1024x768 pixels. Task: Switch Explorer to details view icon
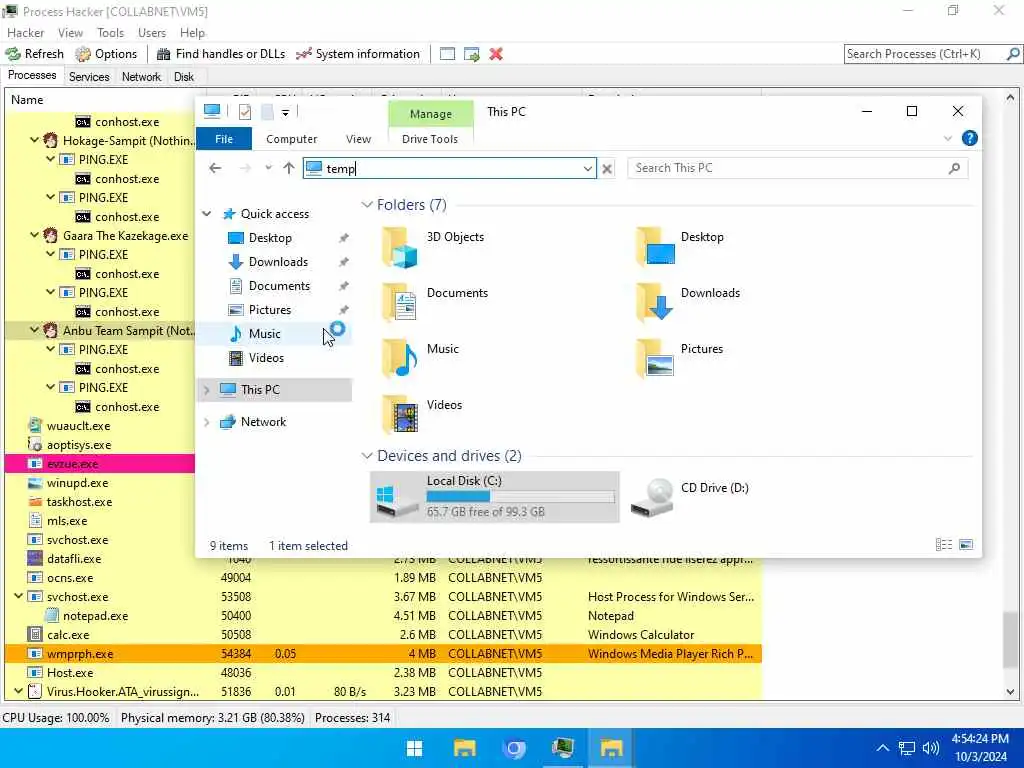click(944, 545)
